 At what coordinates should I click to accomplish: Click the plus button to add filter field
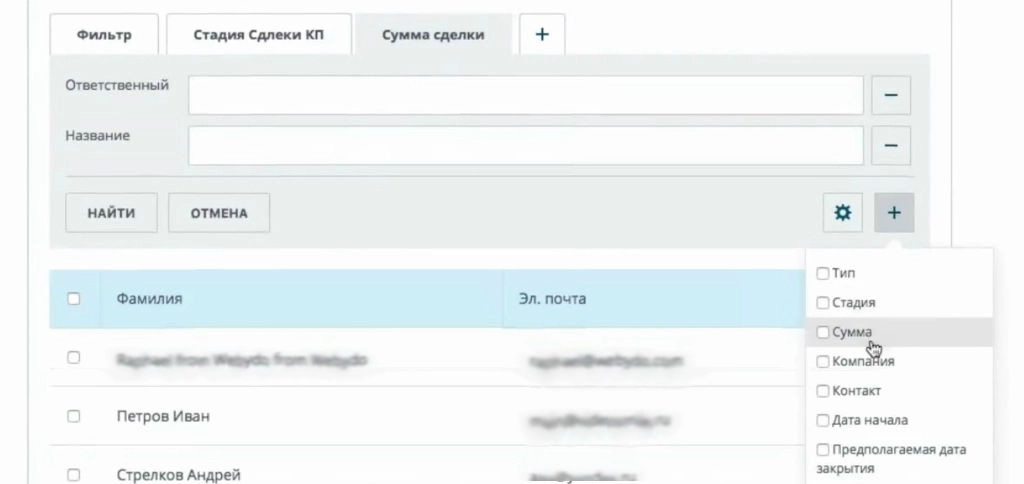click(x=893, y=212)
